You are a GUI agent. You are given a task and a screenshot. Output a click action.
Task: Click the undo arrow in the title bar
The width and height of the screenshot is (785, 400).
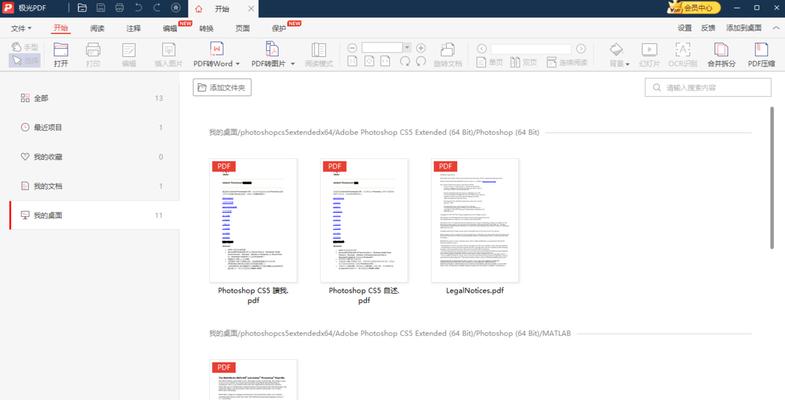(138, 8)
